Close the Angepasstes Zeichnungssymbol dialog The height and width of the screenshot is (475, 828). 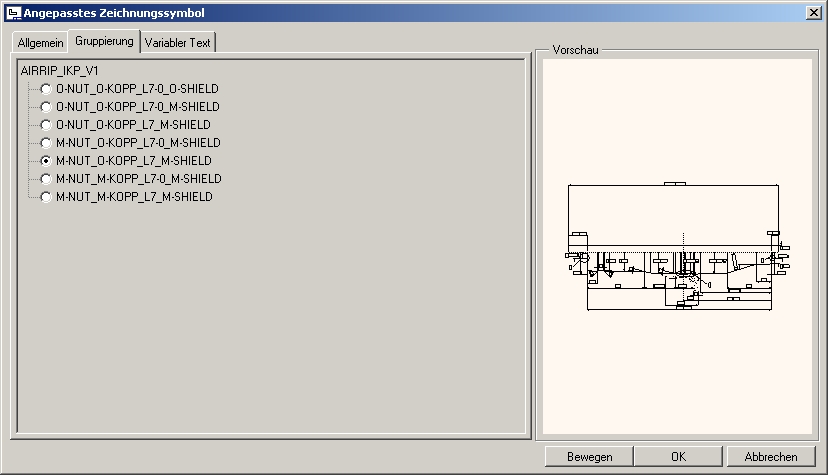[x=814, y=13]
